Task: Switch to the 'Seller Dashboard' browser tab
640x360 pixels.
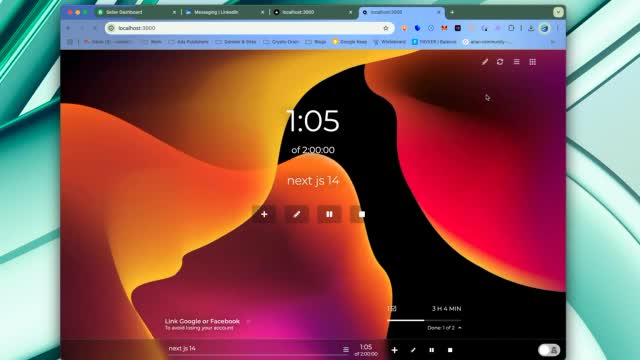Action: [x=136, y=12]
